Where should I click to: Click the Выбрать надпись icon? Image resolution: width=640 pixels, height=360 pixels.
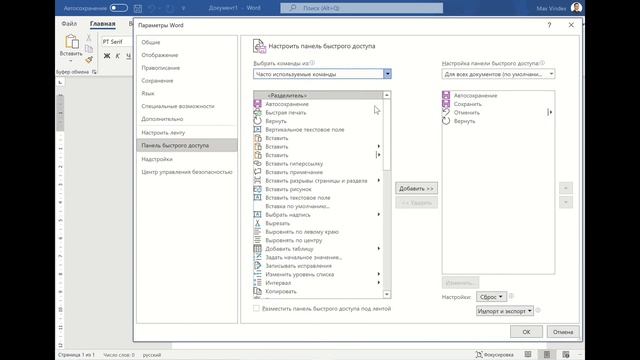tap(258, 215)
